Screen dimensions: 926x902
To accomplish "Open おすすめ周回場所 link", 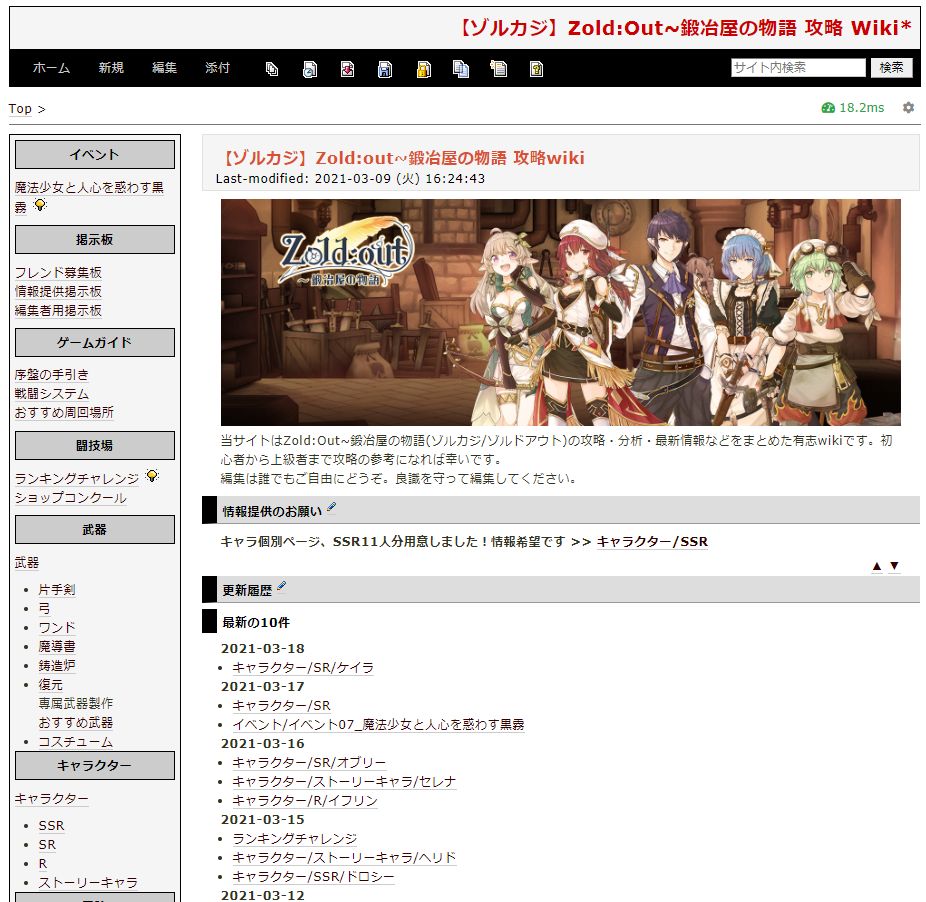I will (x=64, y=412).
